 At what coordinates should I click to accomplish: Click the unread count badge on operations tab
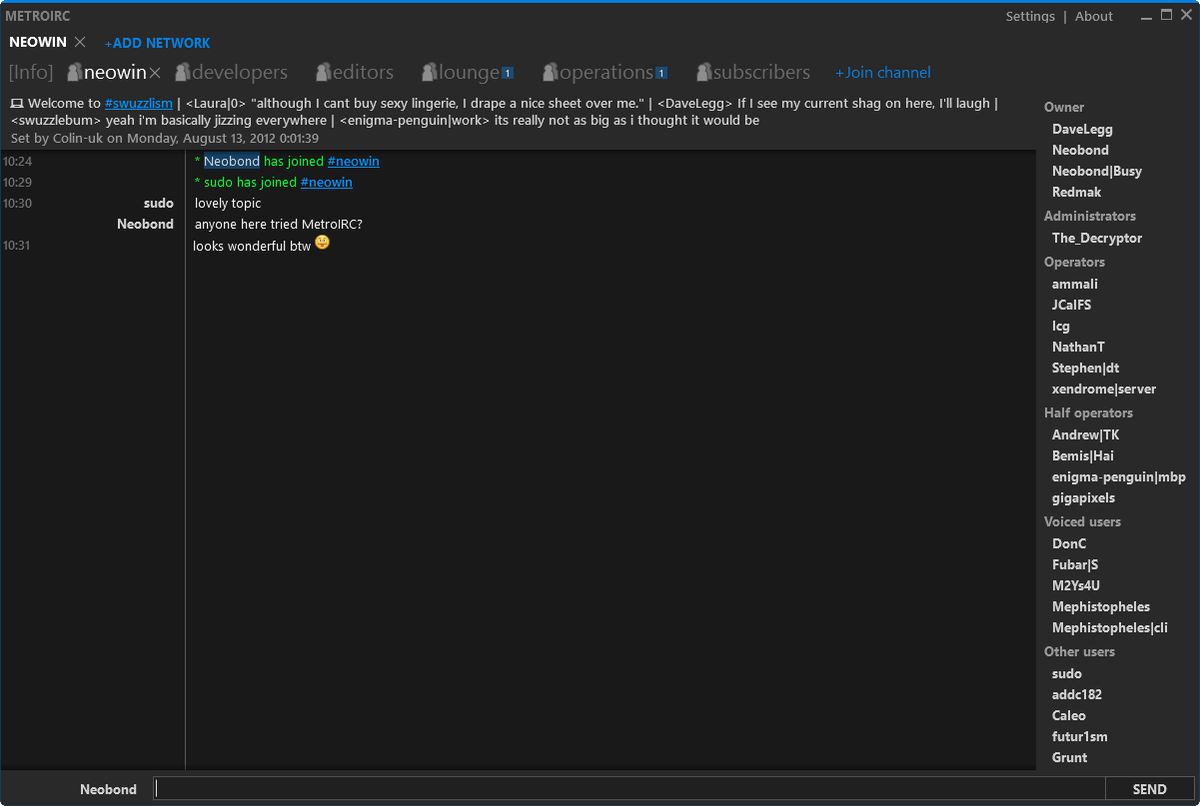pyautogui.click(x=661, y=71)
